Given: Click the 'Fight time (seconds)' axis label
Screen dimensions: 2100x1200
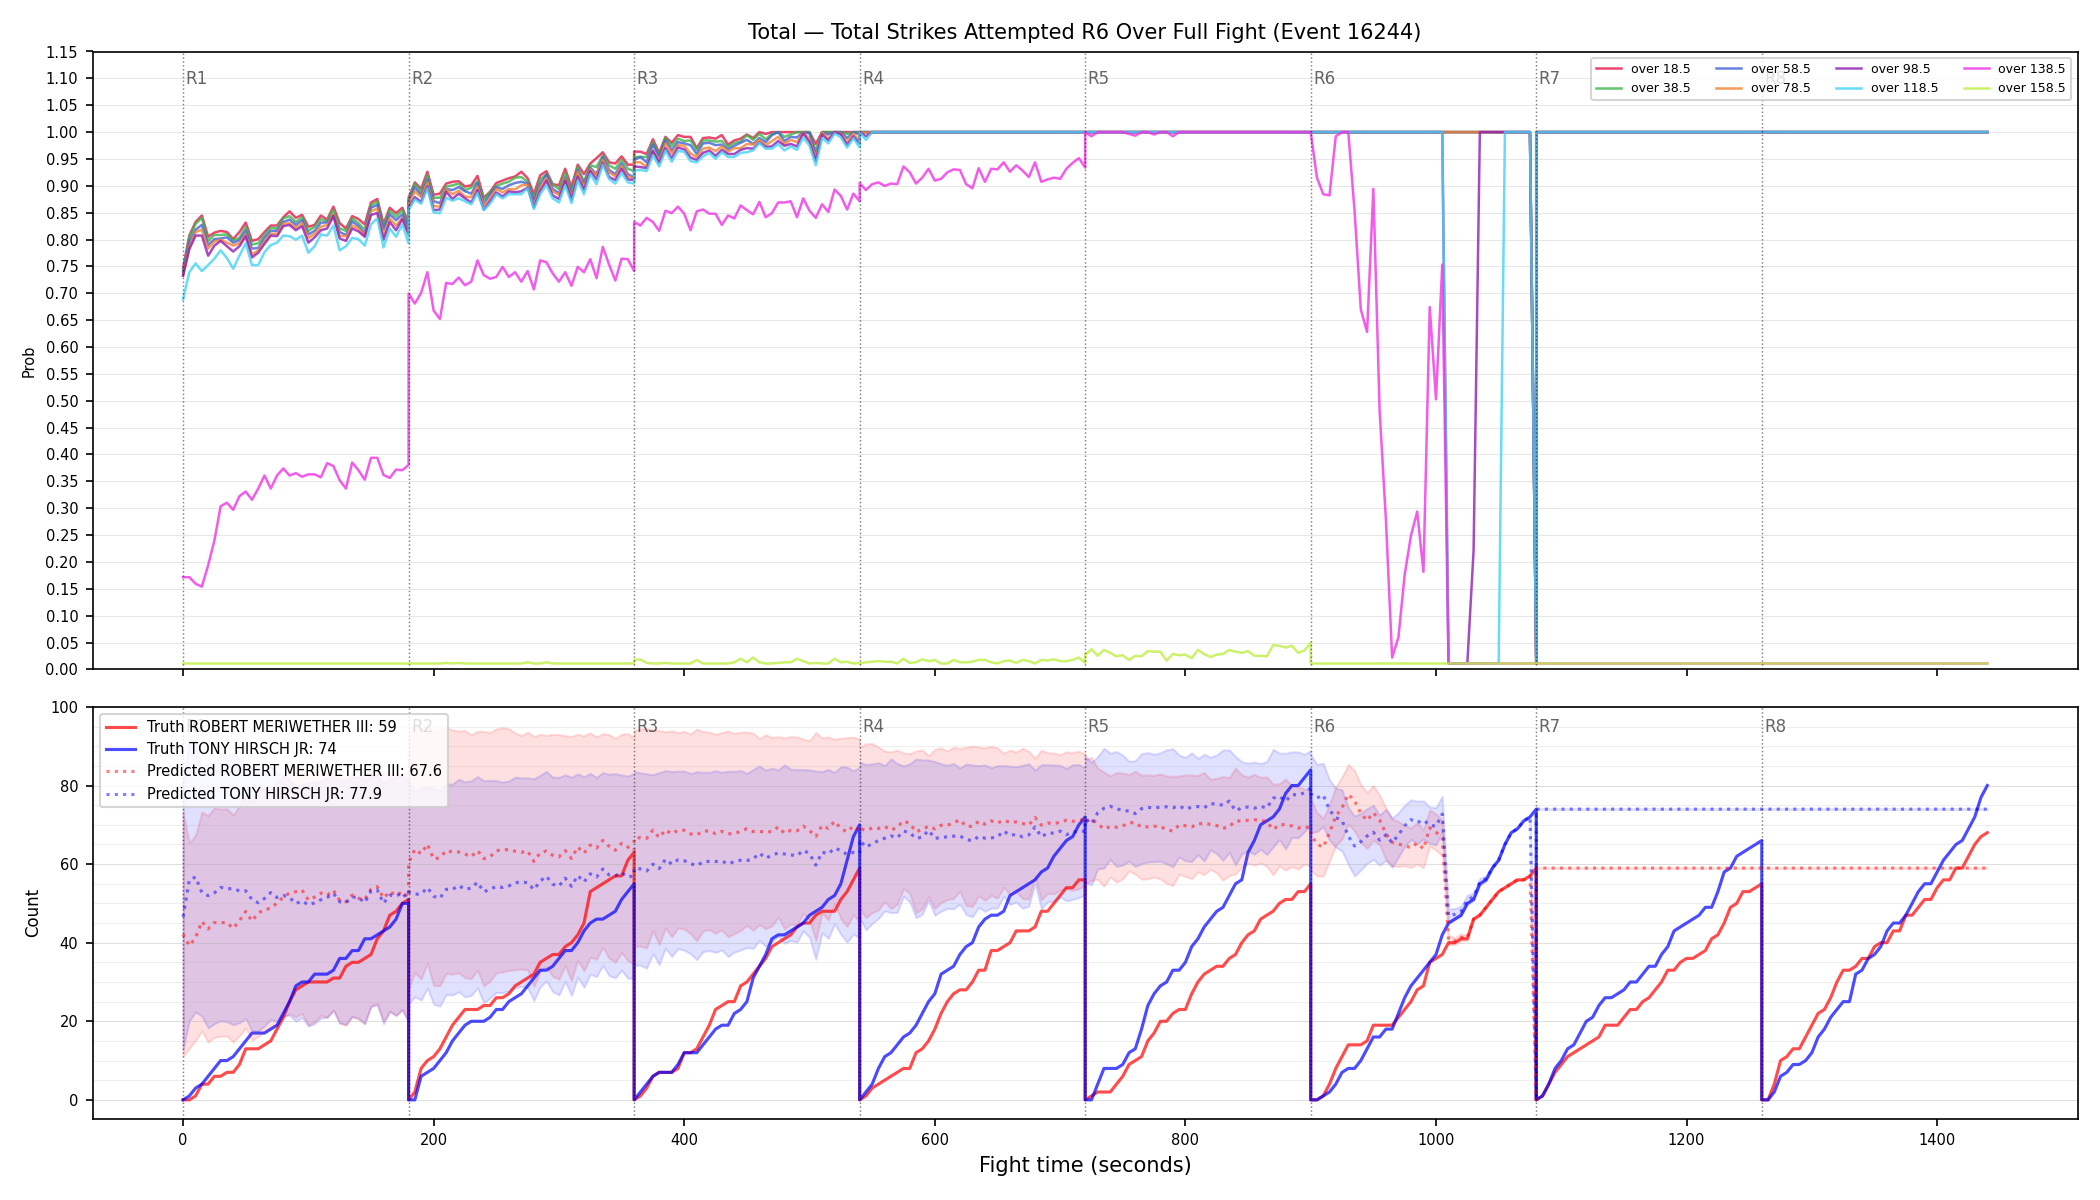Looking at the screenshot, I should [x=1085, y=1165].
